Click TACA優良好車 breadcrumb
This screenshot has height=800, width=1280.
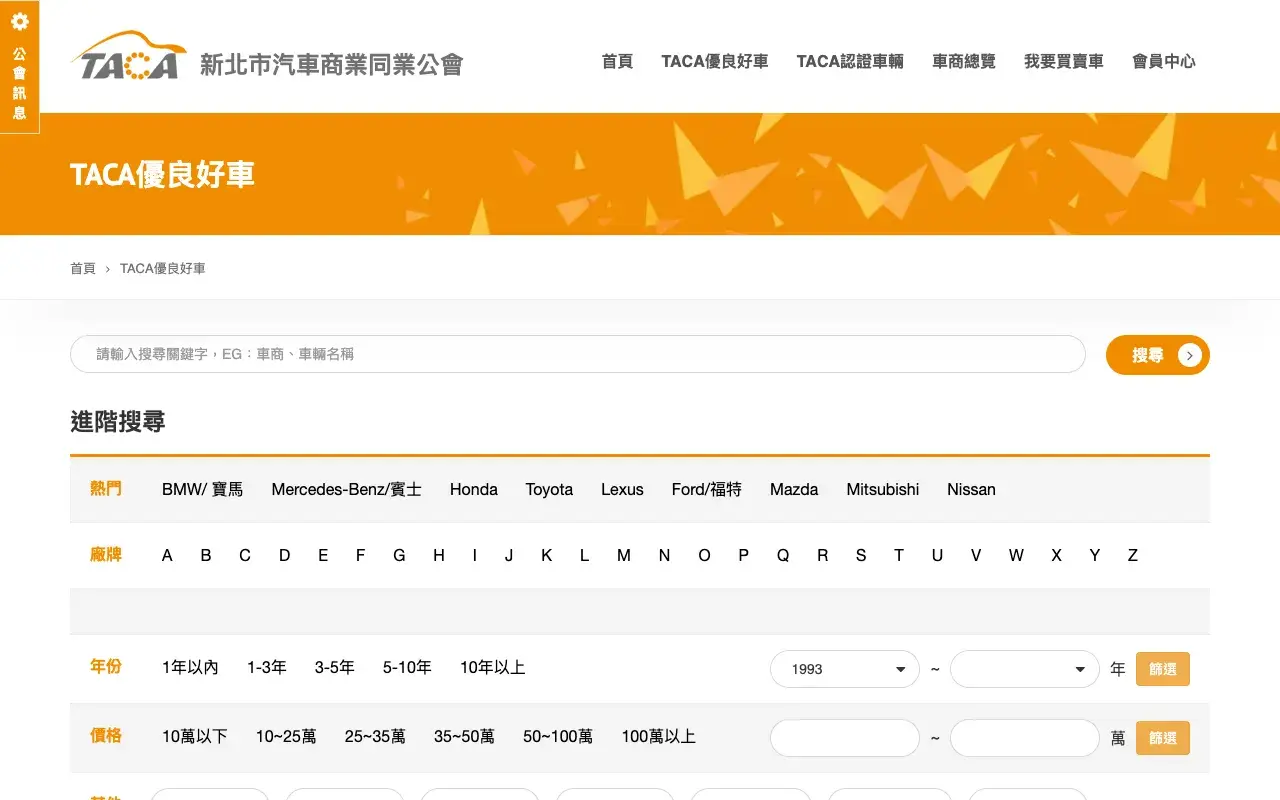[x=163, y=268]
